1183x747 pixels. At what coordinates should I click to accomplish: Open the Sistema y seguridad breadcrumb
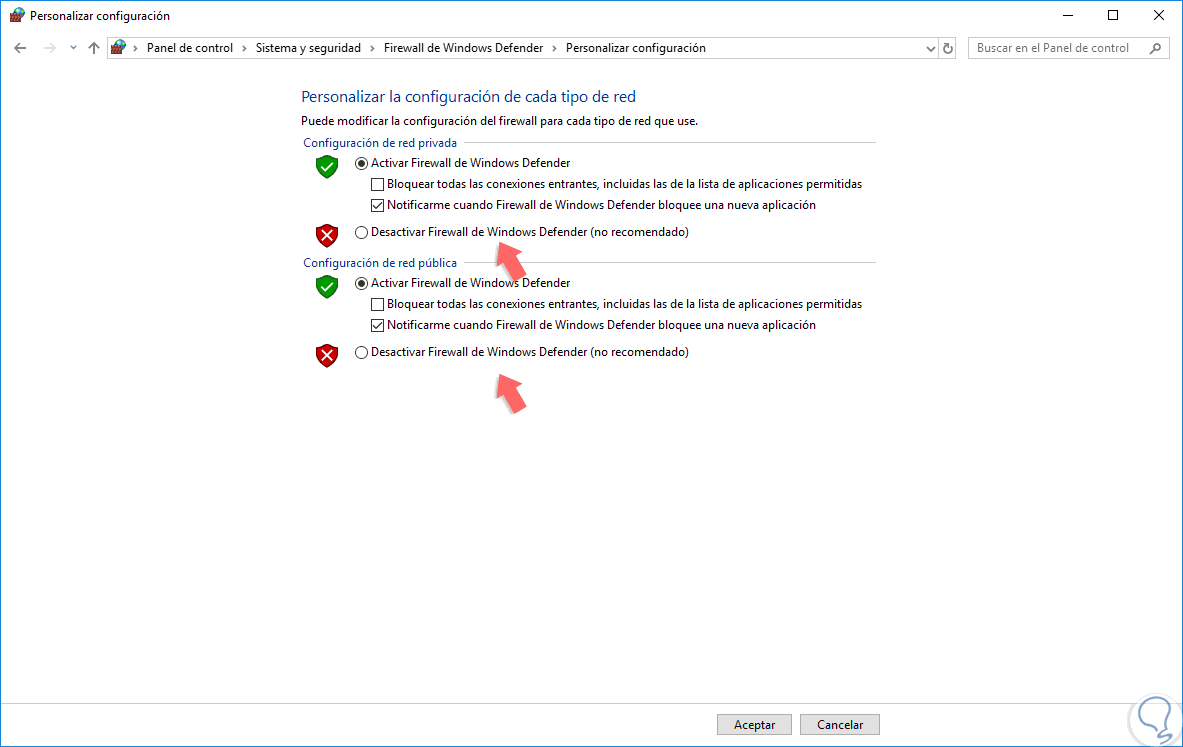pyautogui.click(x=308, y=48)
